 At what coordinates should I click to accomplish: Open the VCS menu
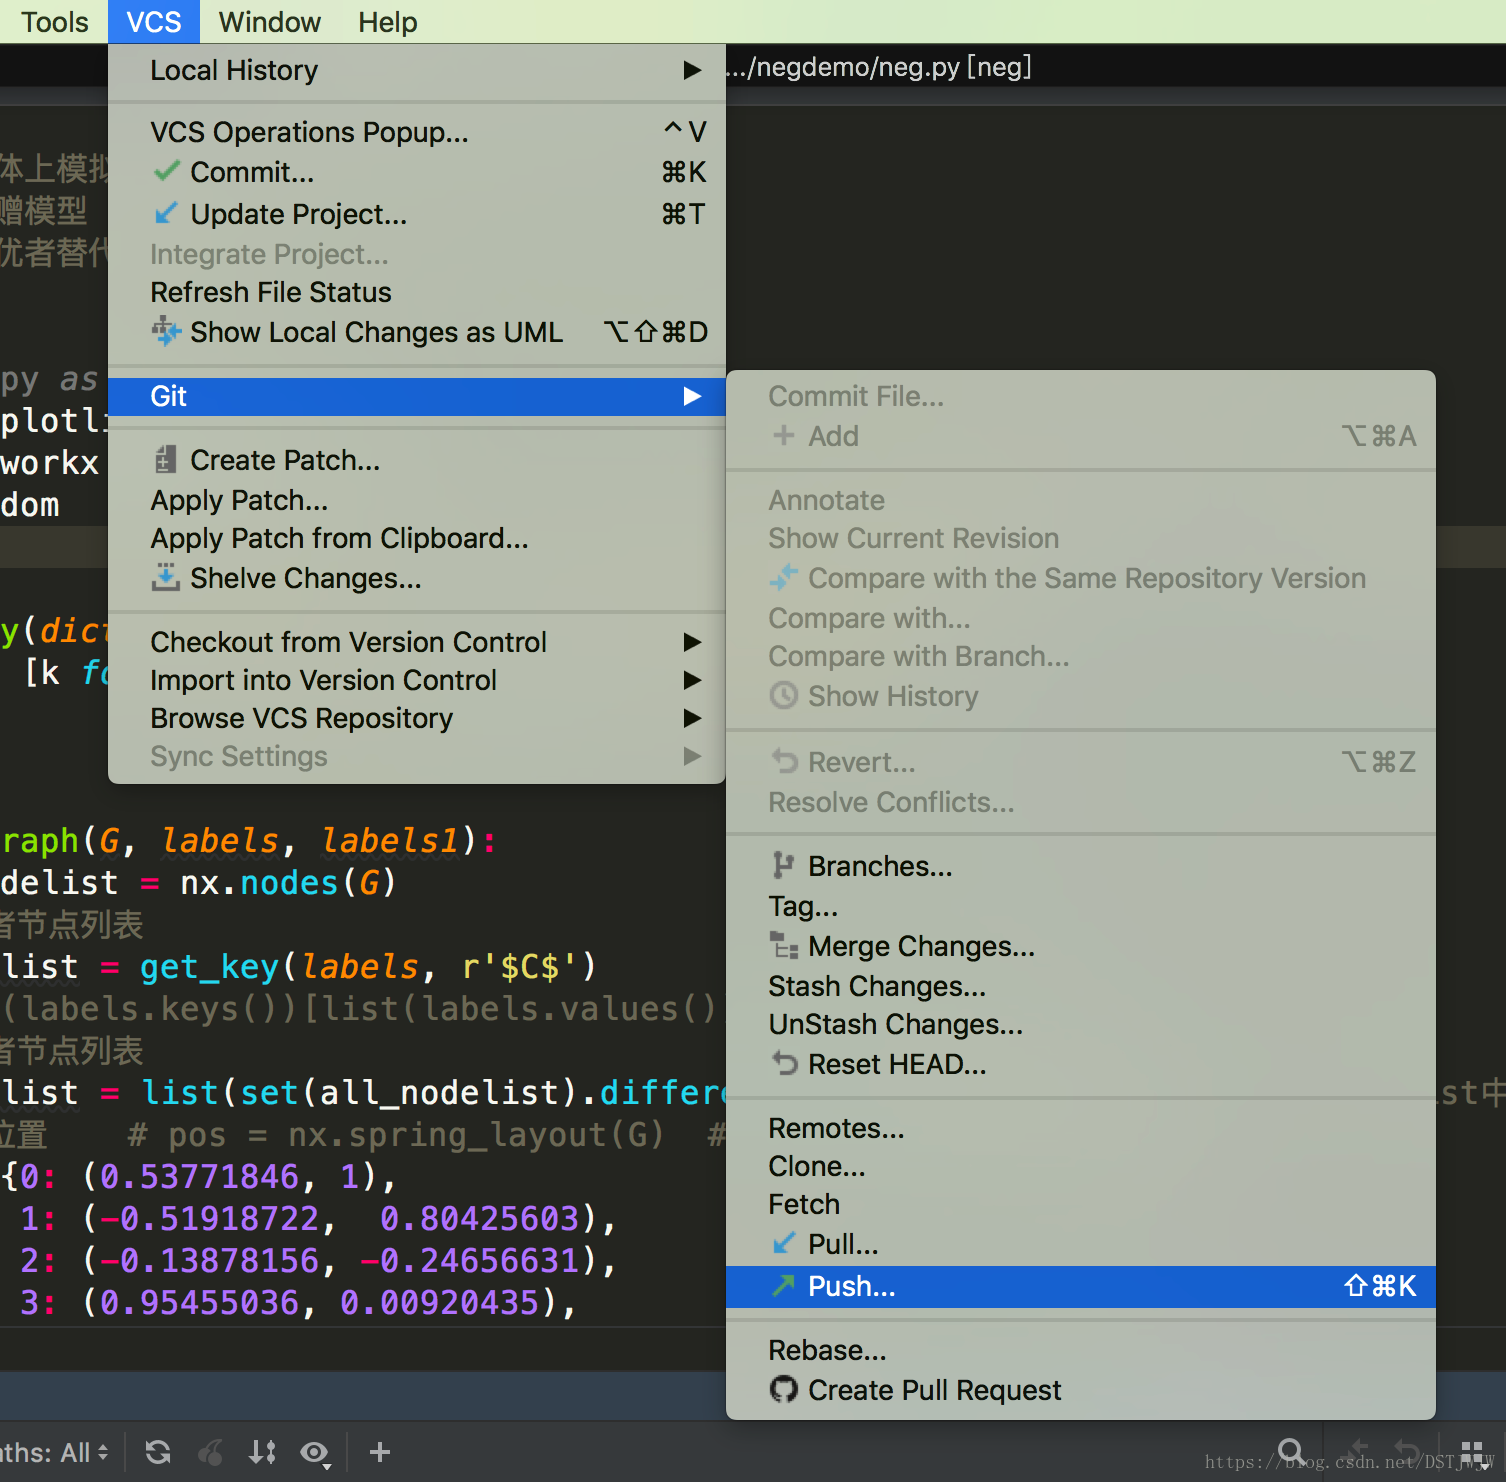coord(154,22)
